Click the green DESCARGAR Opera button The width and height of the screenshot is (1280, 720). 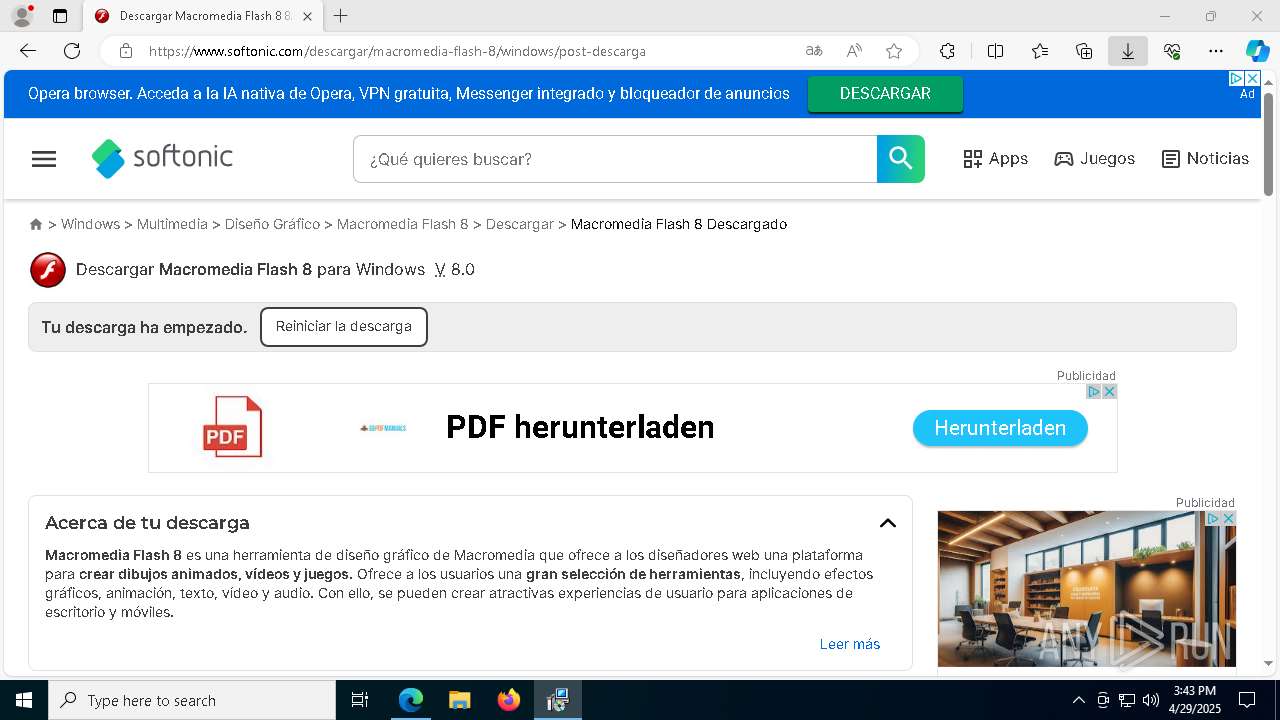885,94
